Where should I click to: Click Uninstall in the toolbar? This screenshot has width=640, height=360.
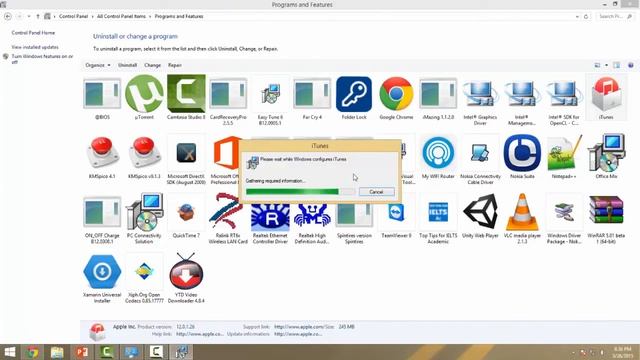click(x=127, y=65)
